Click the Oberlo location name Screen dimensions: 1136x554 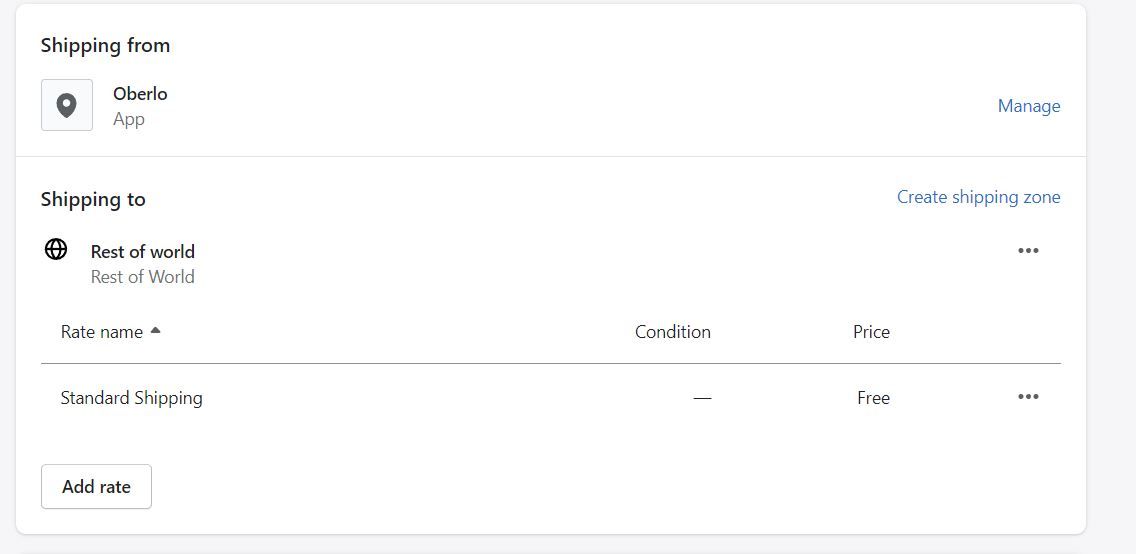click(140, 94)
